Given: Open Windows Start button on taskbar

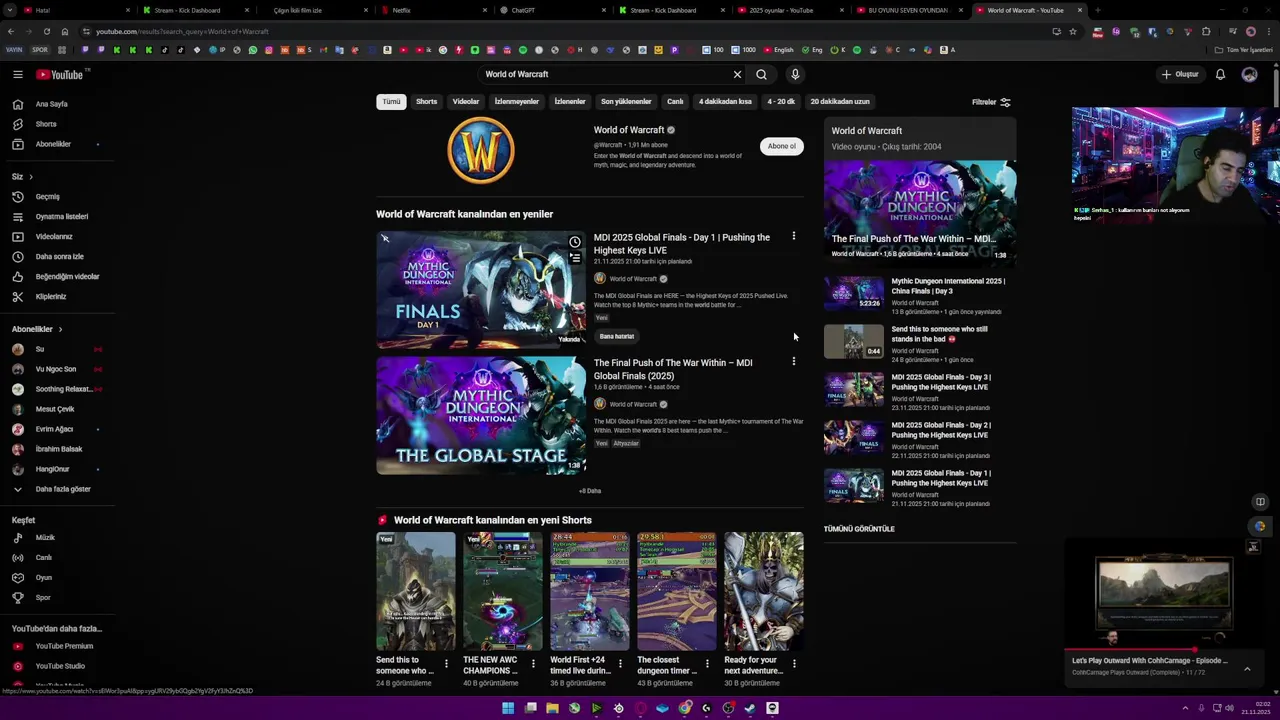Looking at the screenshot, I should (x=508, y=708).
